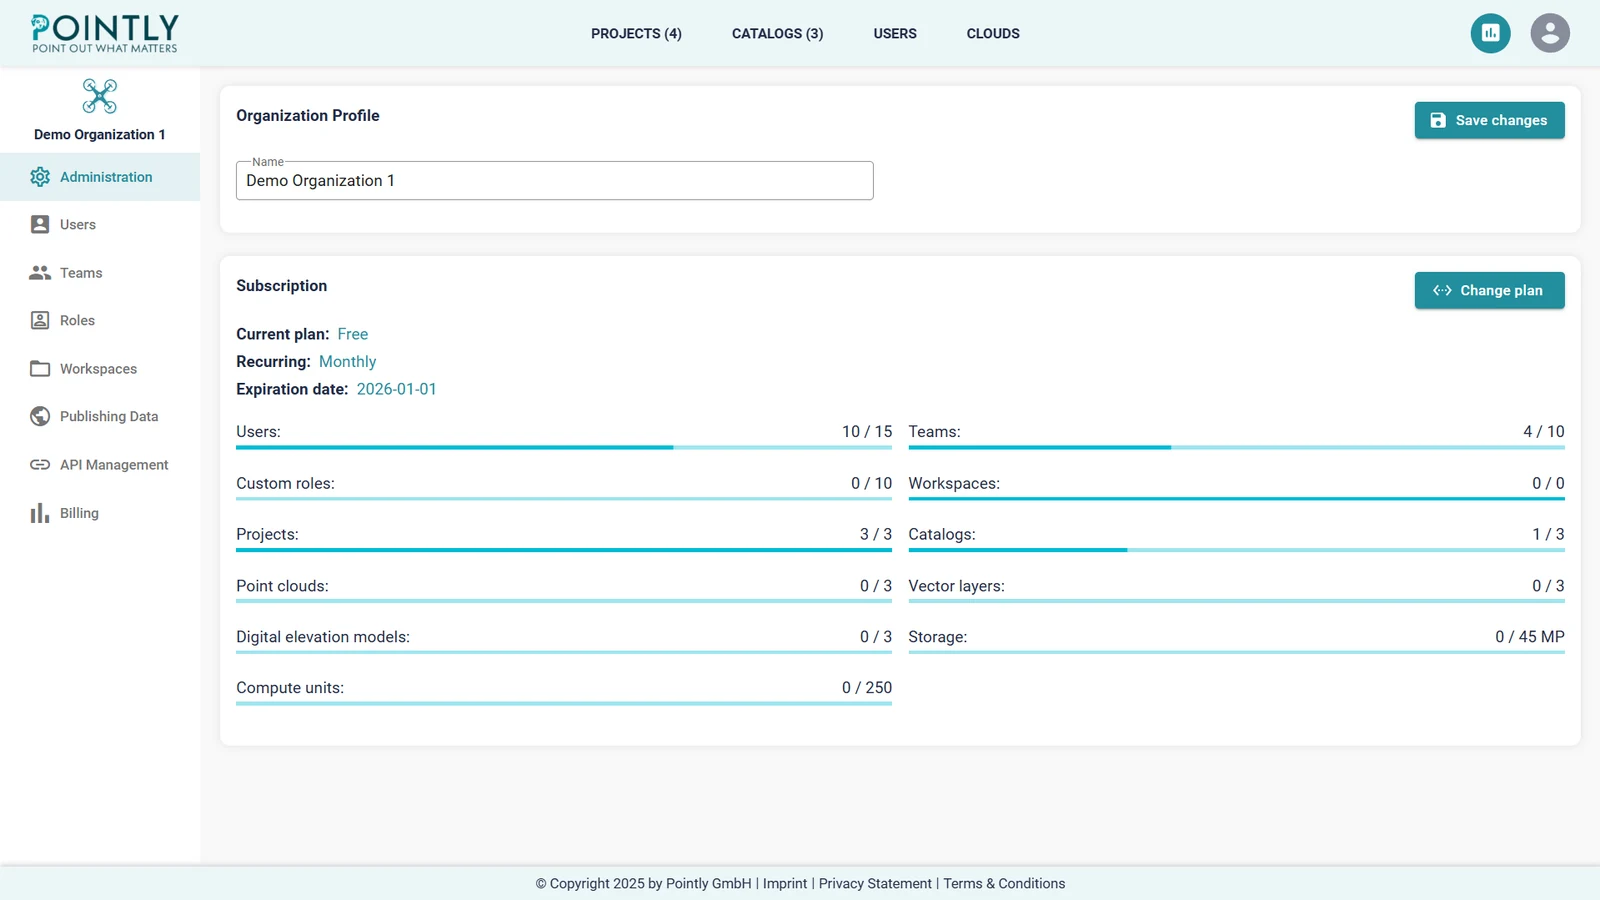Viewport: 1600px width, 900px height.
Task: Open Publishing Data in the sidebar
Action: click(x=100, y=417)
